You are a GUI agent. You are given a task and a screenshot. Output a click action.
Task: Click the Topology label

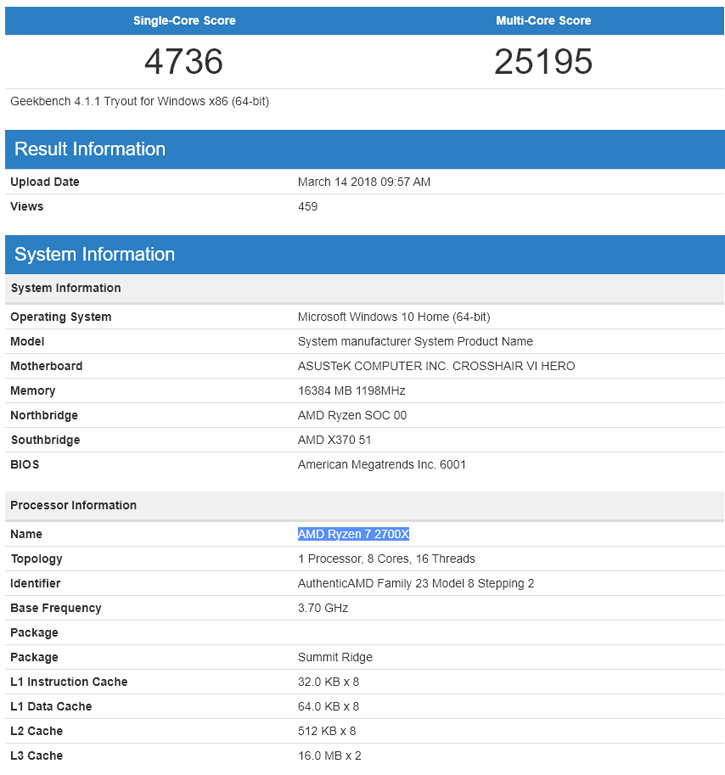tap(37, 559)
